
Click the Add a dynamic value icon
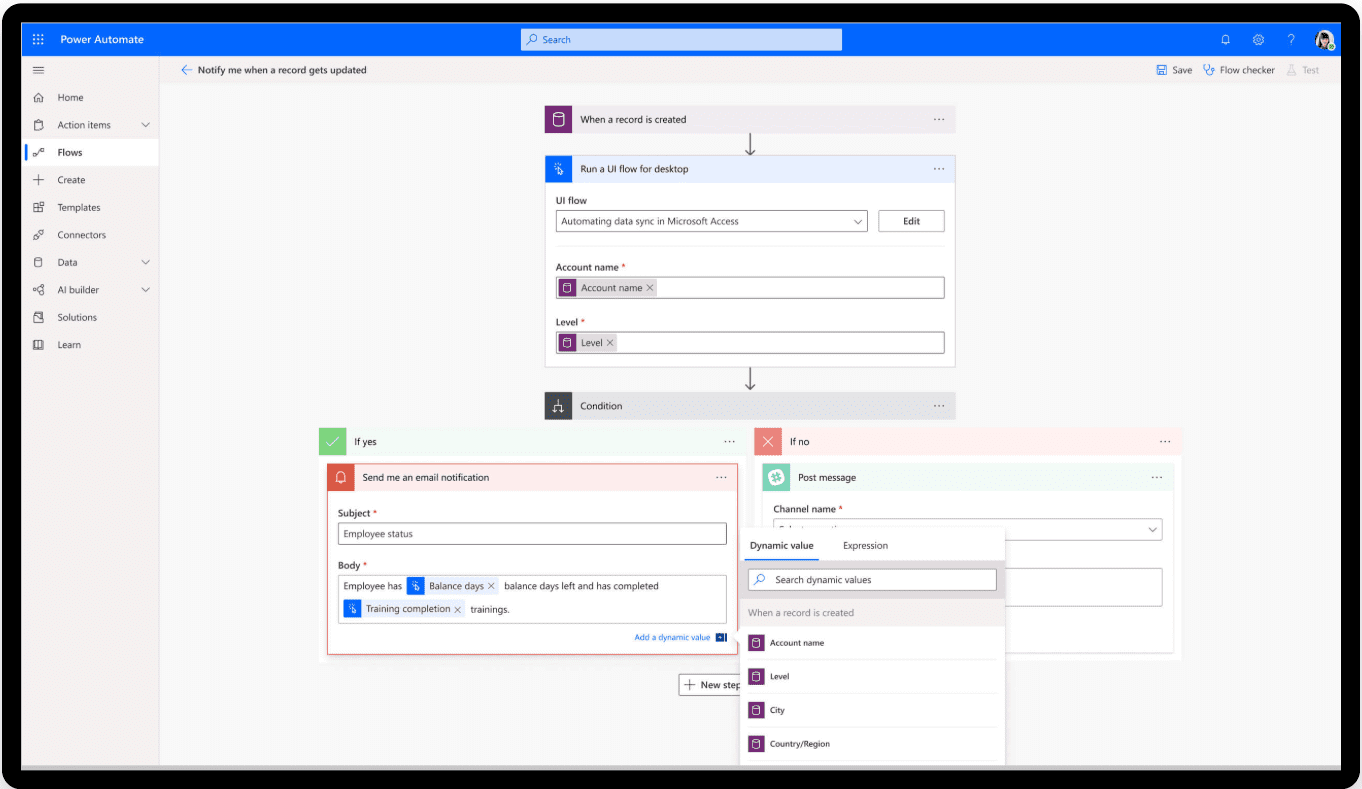(x=721, y=637)
